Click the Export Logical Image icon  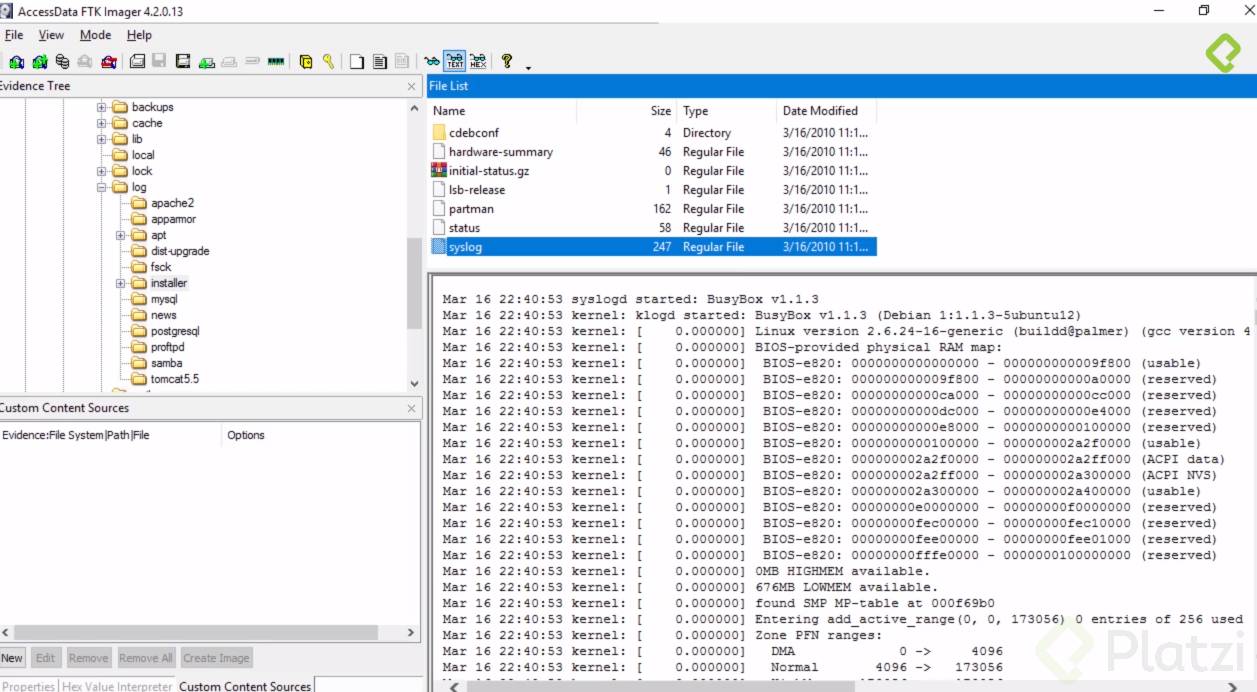tap(183, 62)
